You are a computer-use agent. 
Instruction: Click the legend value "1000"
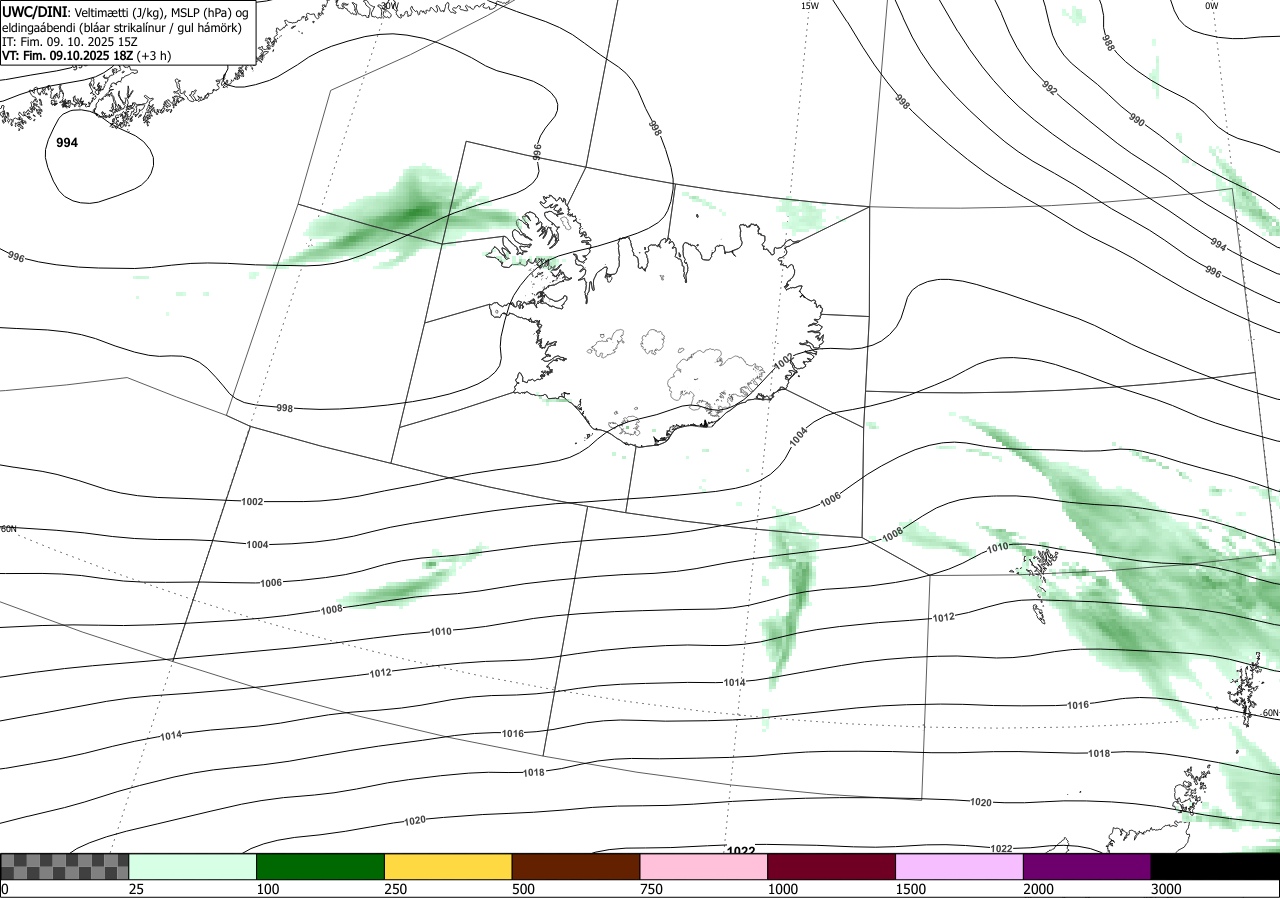click(x=784, y=889)
